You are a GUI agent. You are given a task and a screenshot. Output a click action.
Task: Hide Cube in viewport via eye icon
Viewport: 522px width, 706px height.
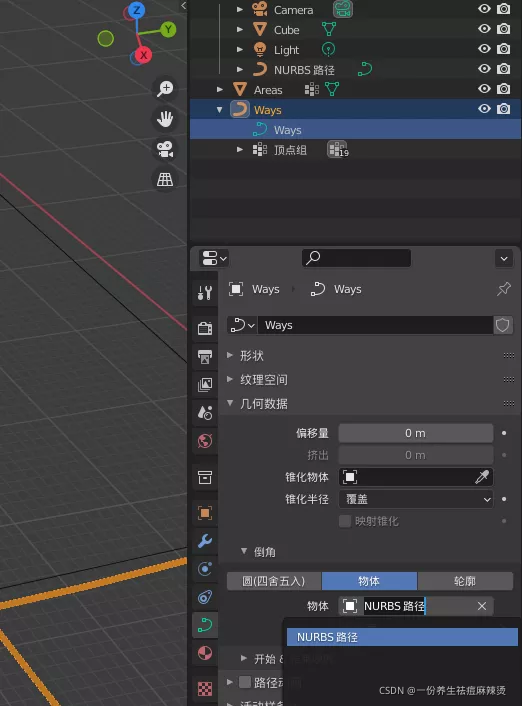click(x=484, y=29)
